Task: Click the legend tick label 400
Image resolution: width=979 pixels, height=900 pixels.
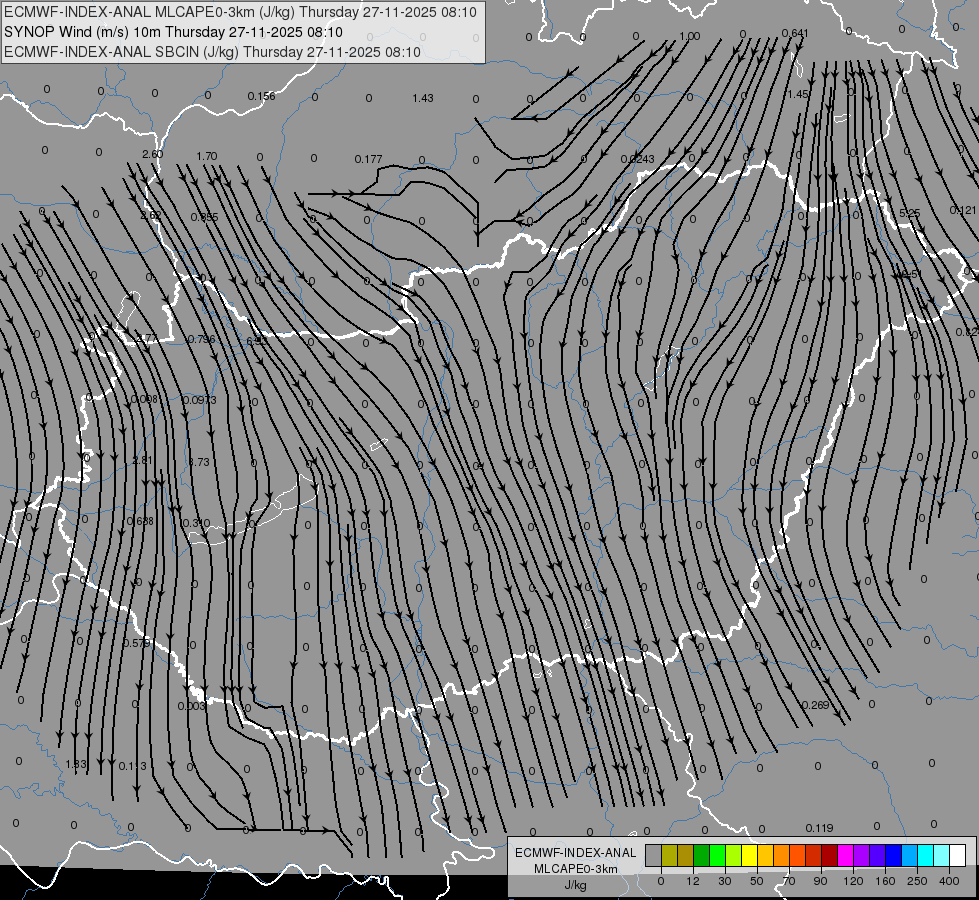Action: click(949, 881)
